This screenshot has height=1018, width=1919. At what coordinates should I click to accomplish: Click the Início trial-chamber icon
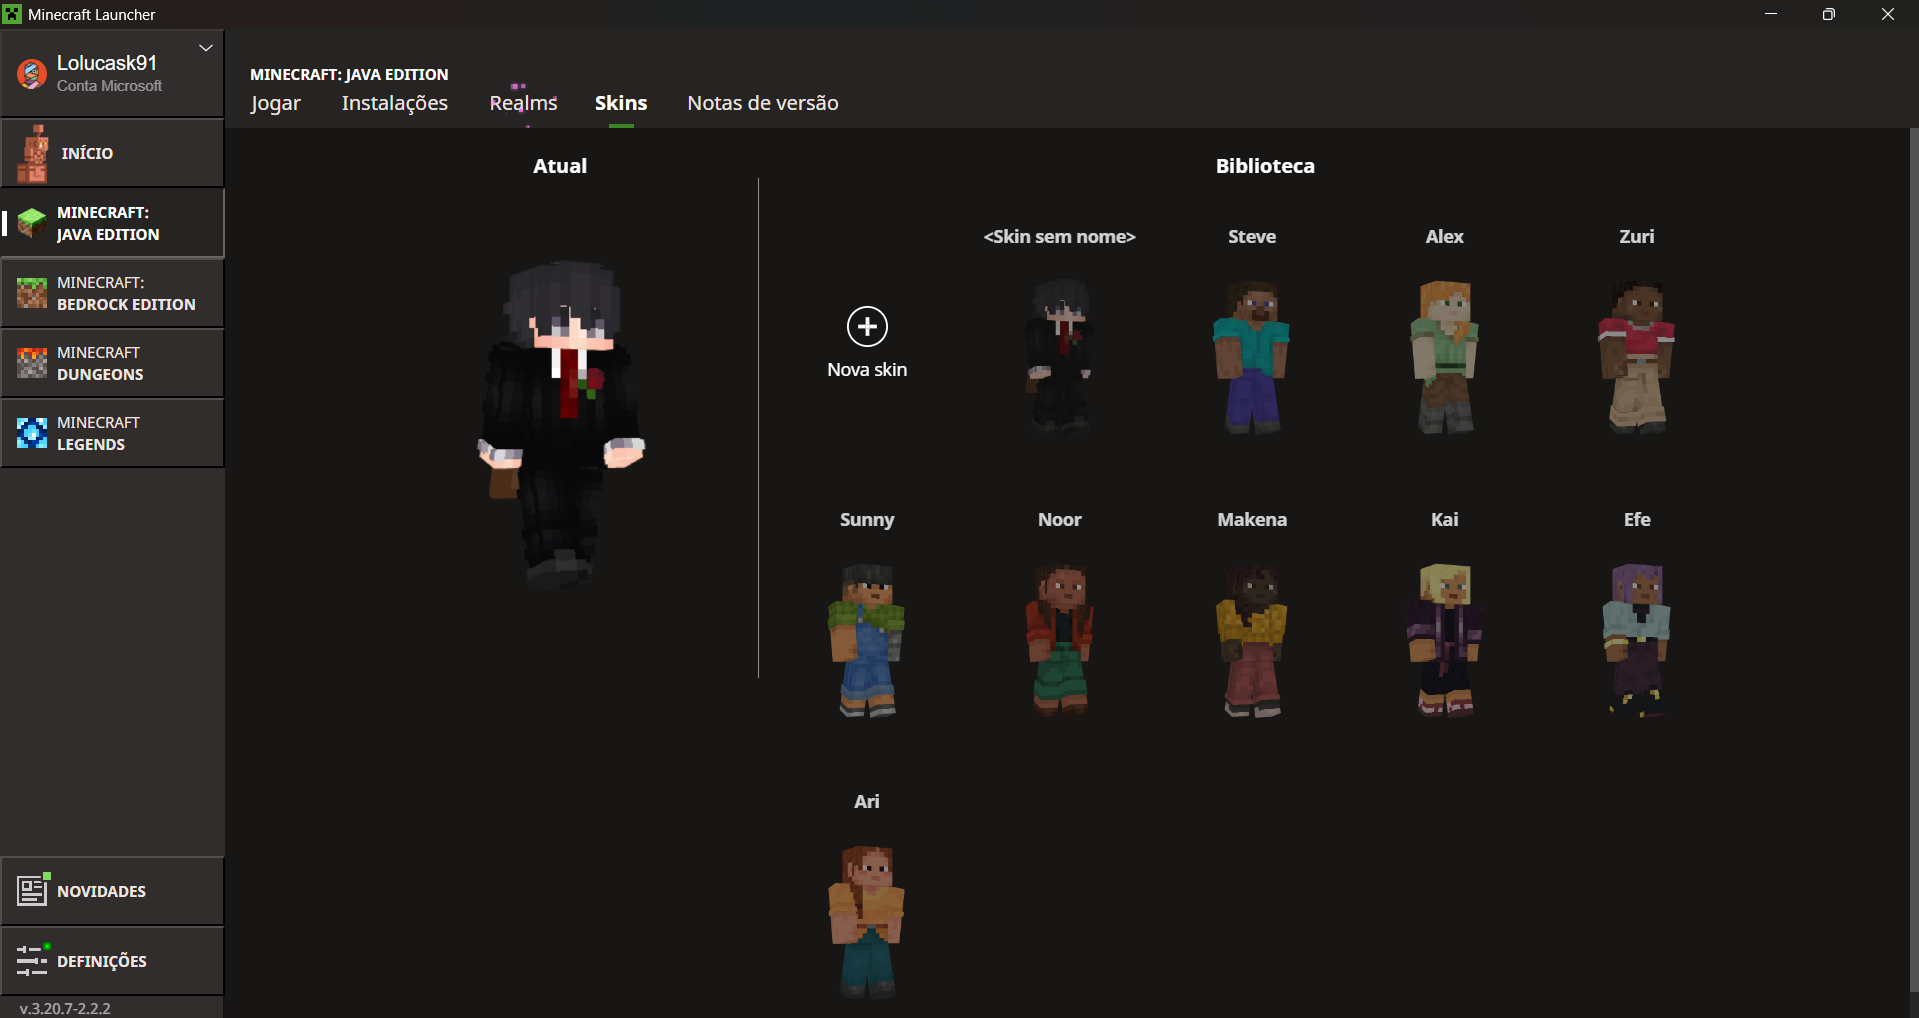33,153
